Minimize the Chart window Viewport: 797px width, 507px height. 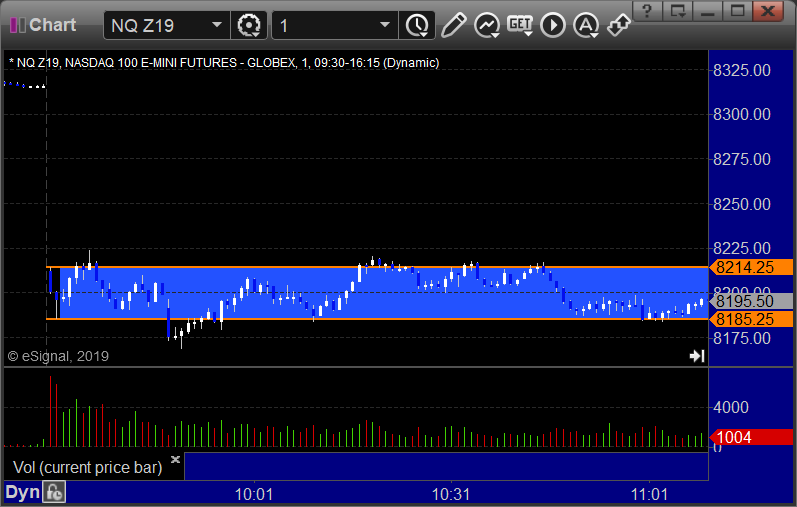pos(708,10)
